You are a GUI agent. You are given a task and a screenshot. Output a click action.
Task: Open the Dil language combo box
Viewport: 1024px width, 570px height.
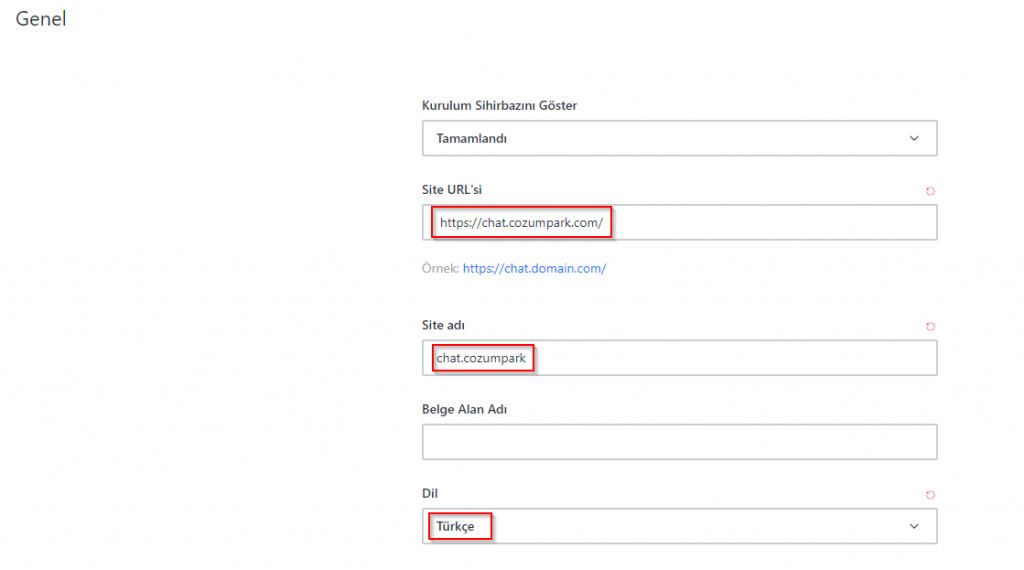[x=679, y=526]
